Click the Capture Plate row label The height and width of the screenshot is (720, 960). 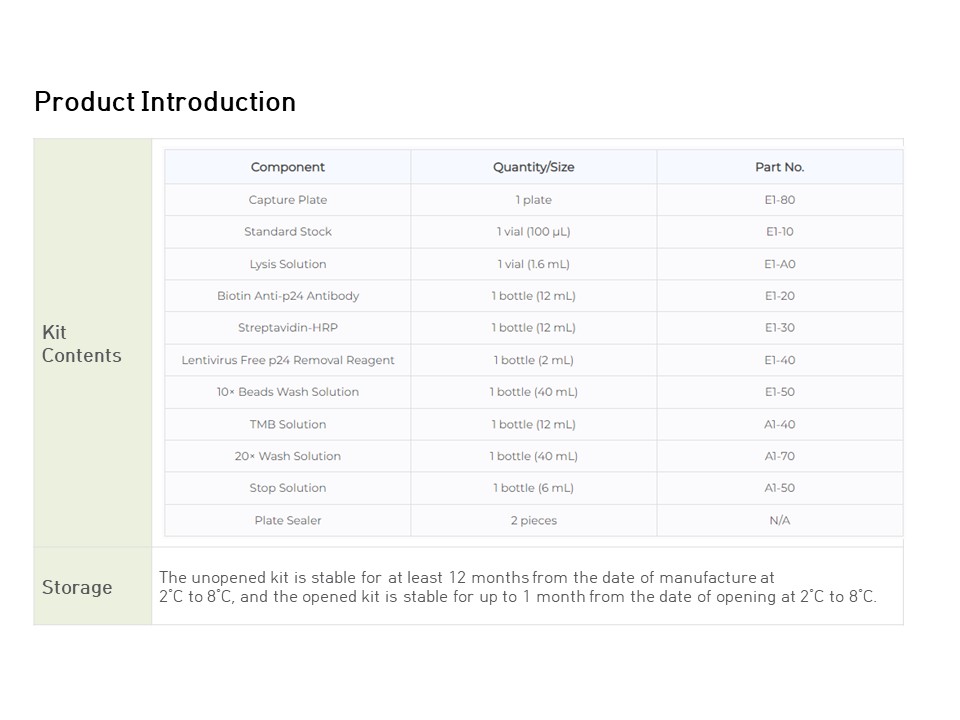click(288, 200)
